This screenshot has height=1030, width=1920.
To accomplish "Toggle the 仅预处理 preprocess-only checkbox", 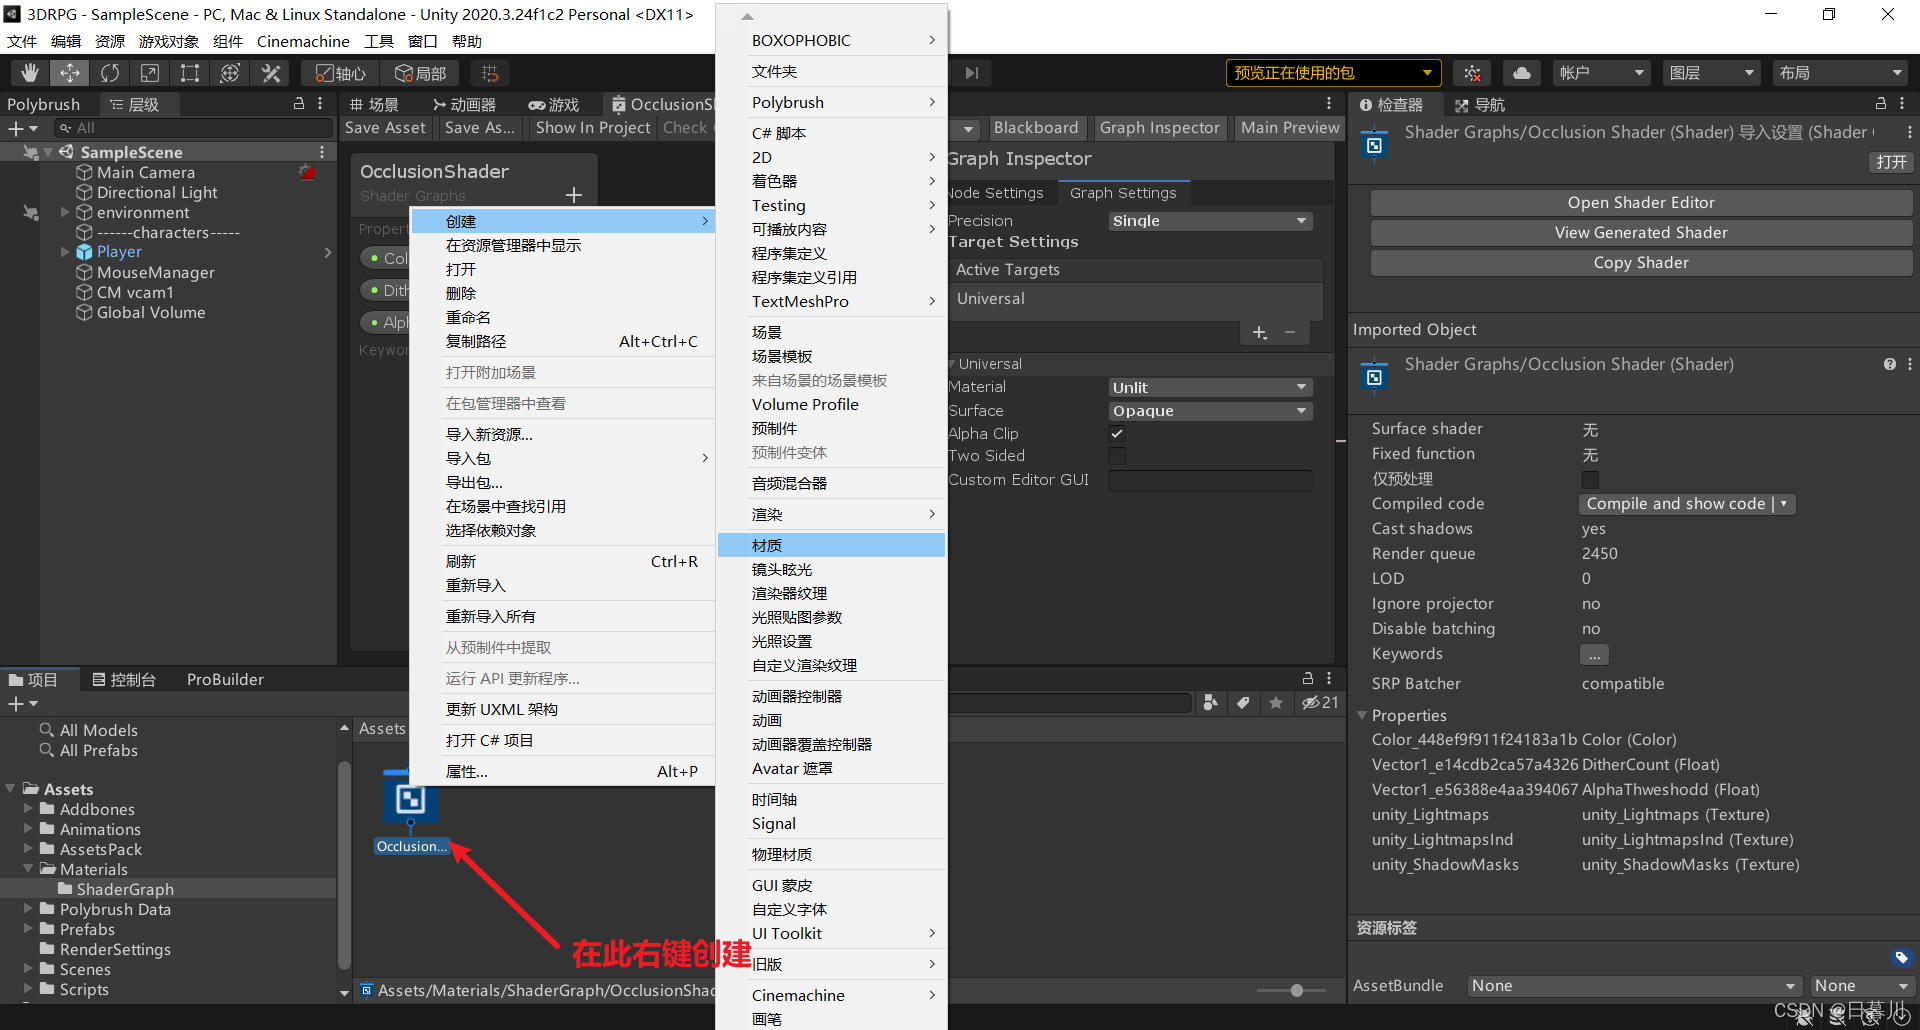I will pyautogui.click(x=1590, y=479).
